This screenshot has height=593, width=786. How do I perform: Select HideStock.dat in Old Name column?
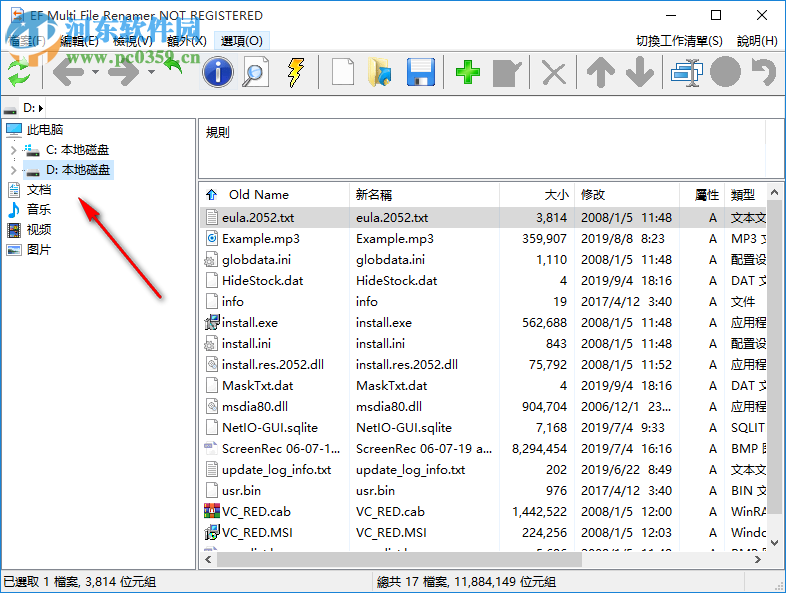(x=263, y=281)
